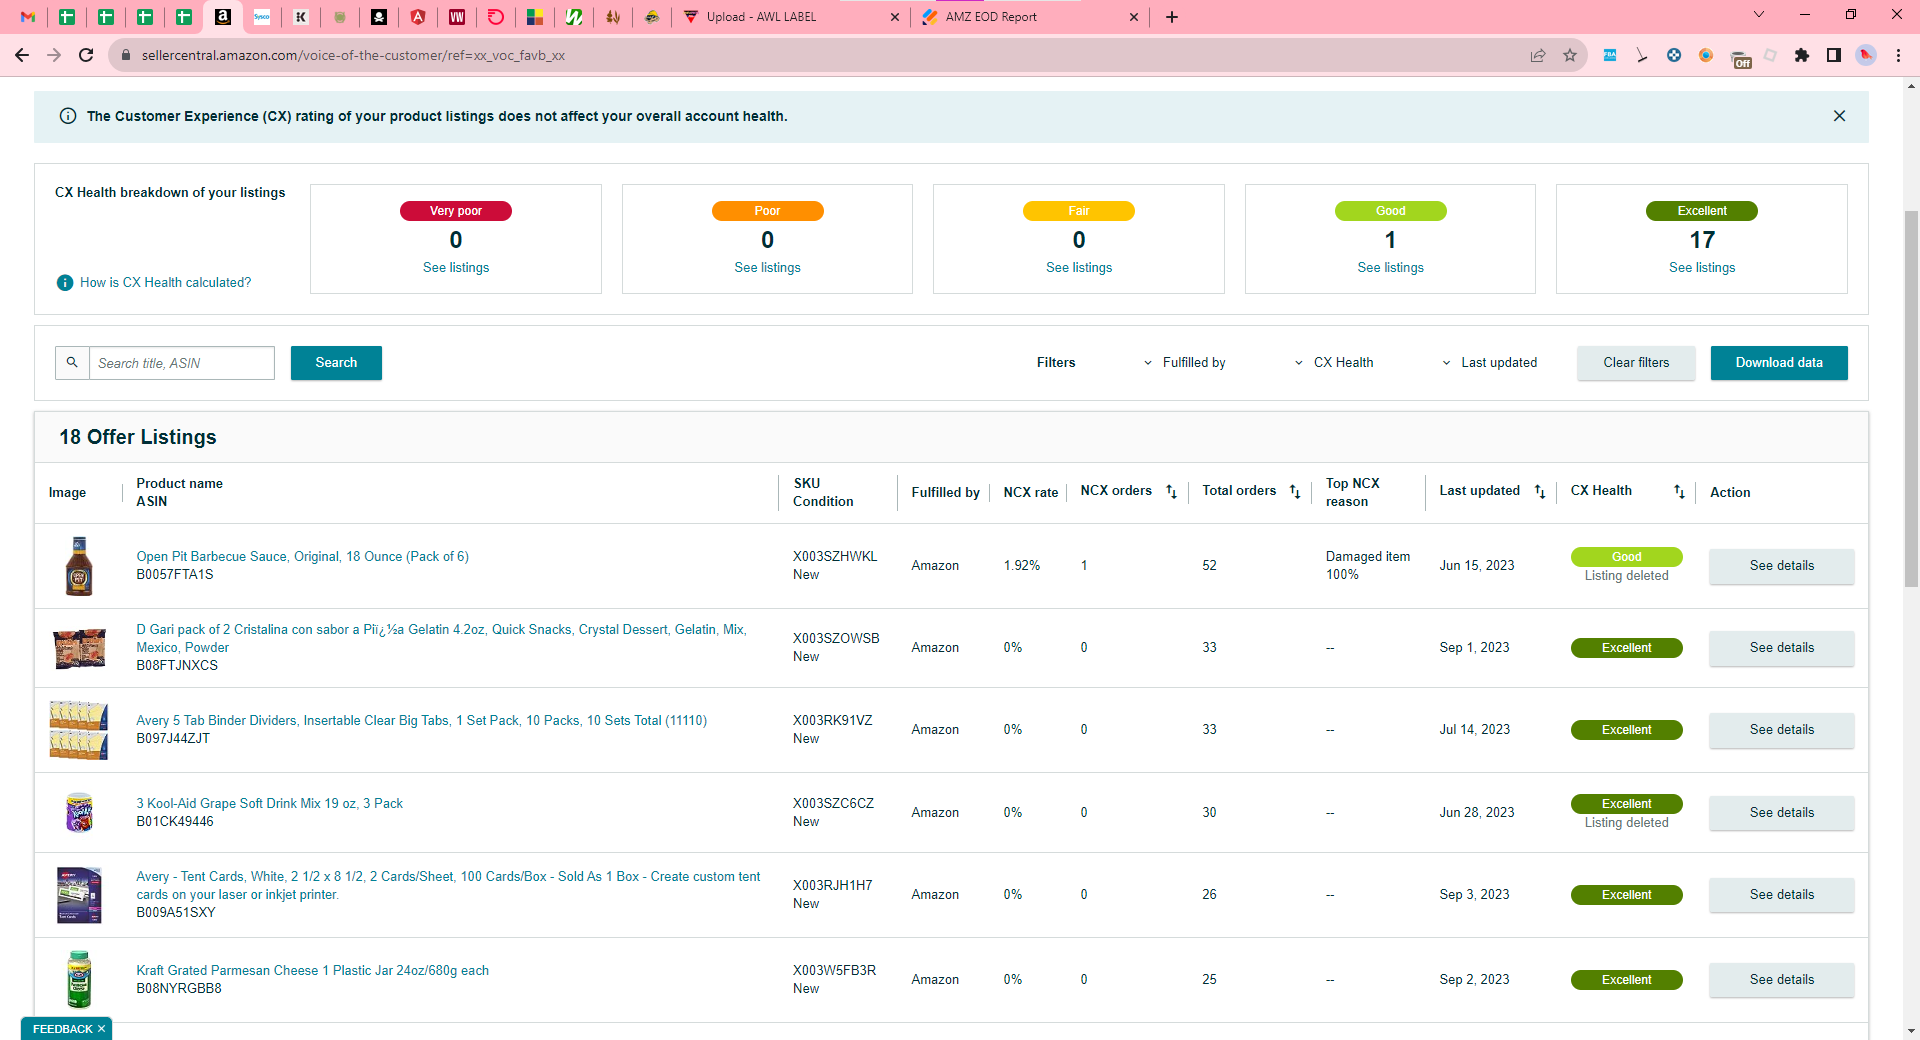Click the page vertical scrollbar
Image resolution: width=1920 pixels, height=1040 pixels.
(x=1911, y=398)
